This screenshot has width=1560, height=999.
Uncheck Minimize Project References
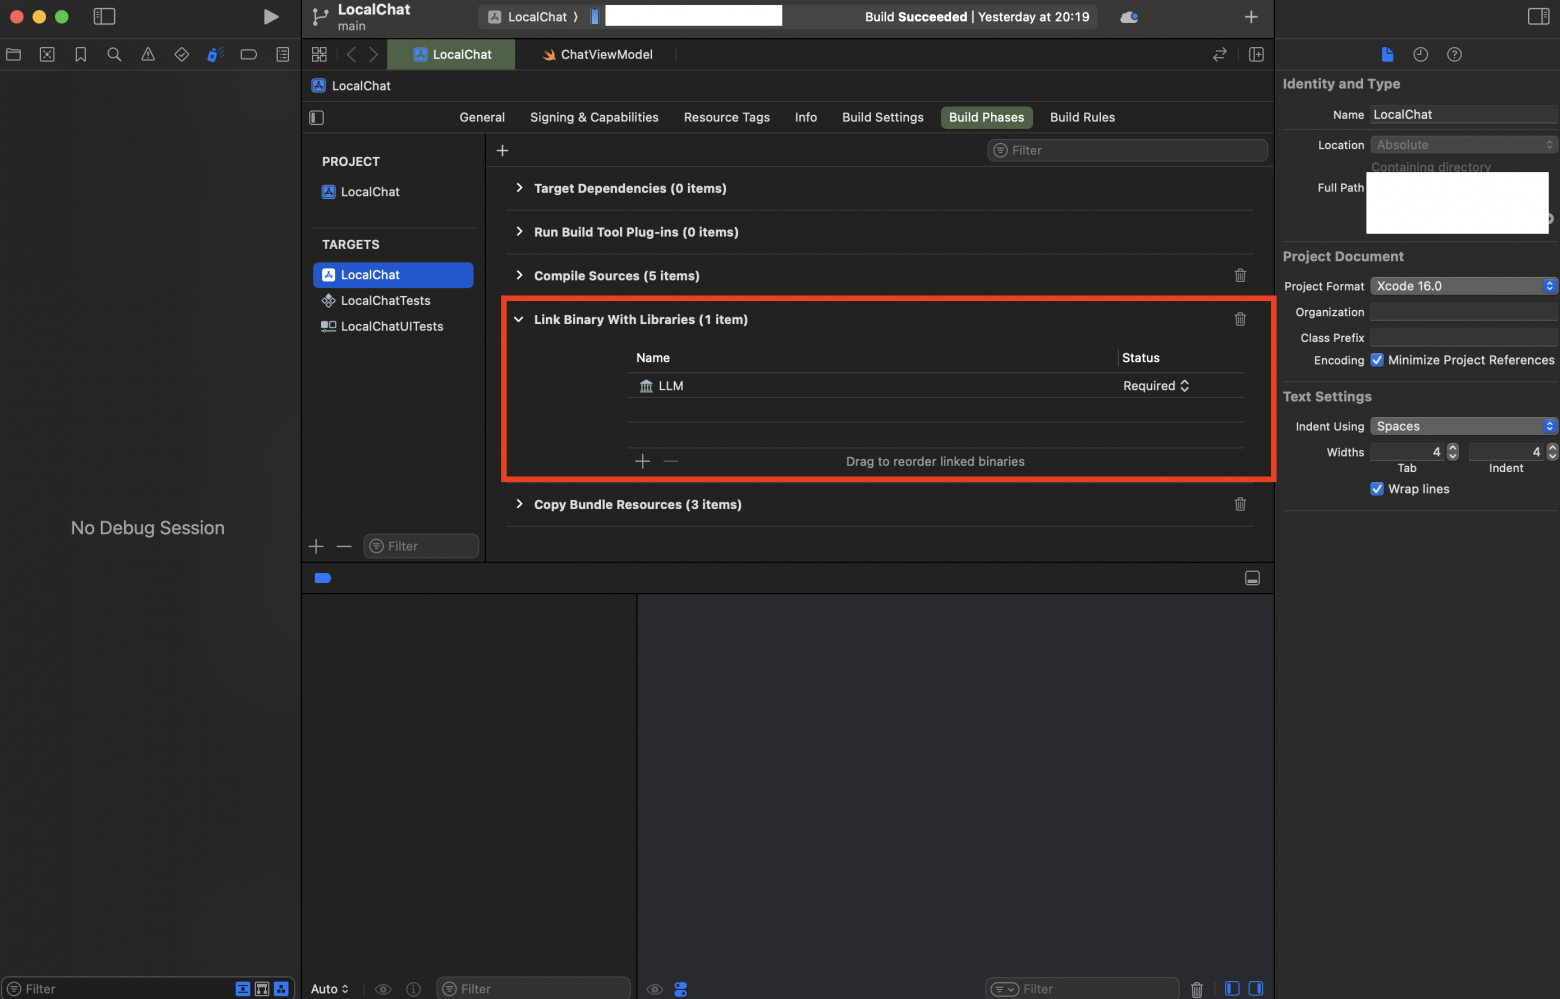click(x=1377, y=360)
